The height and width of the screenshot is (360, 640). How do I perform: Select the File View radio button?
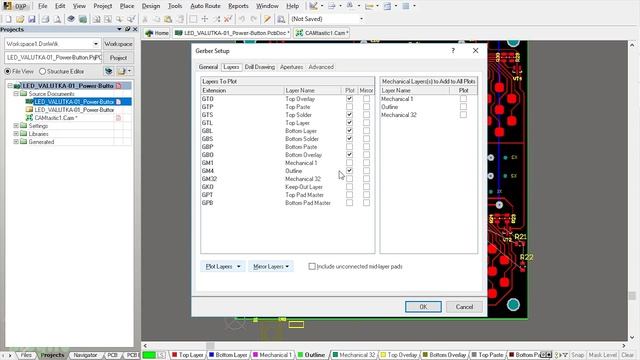7,71
